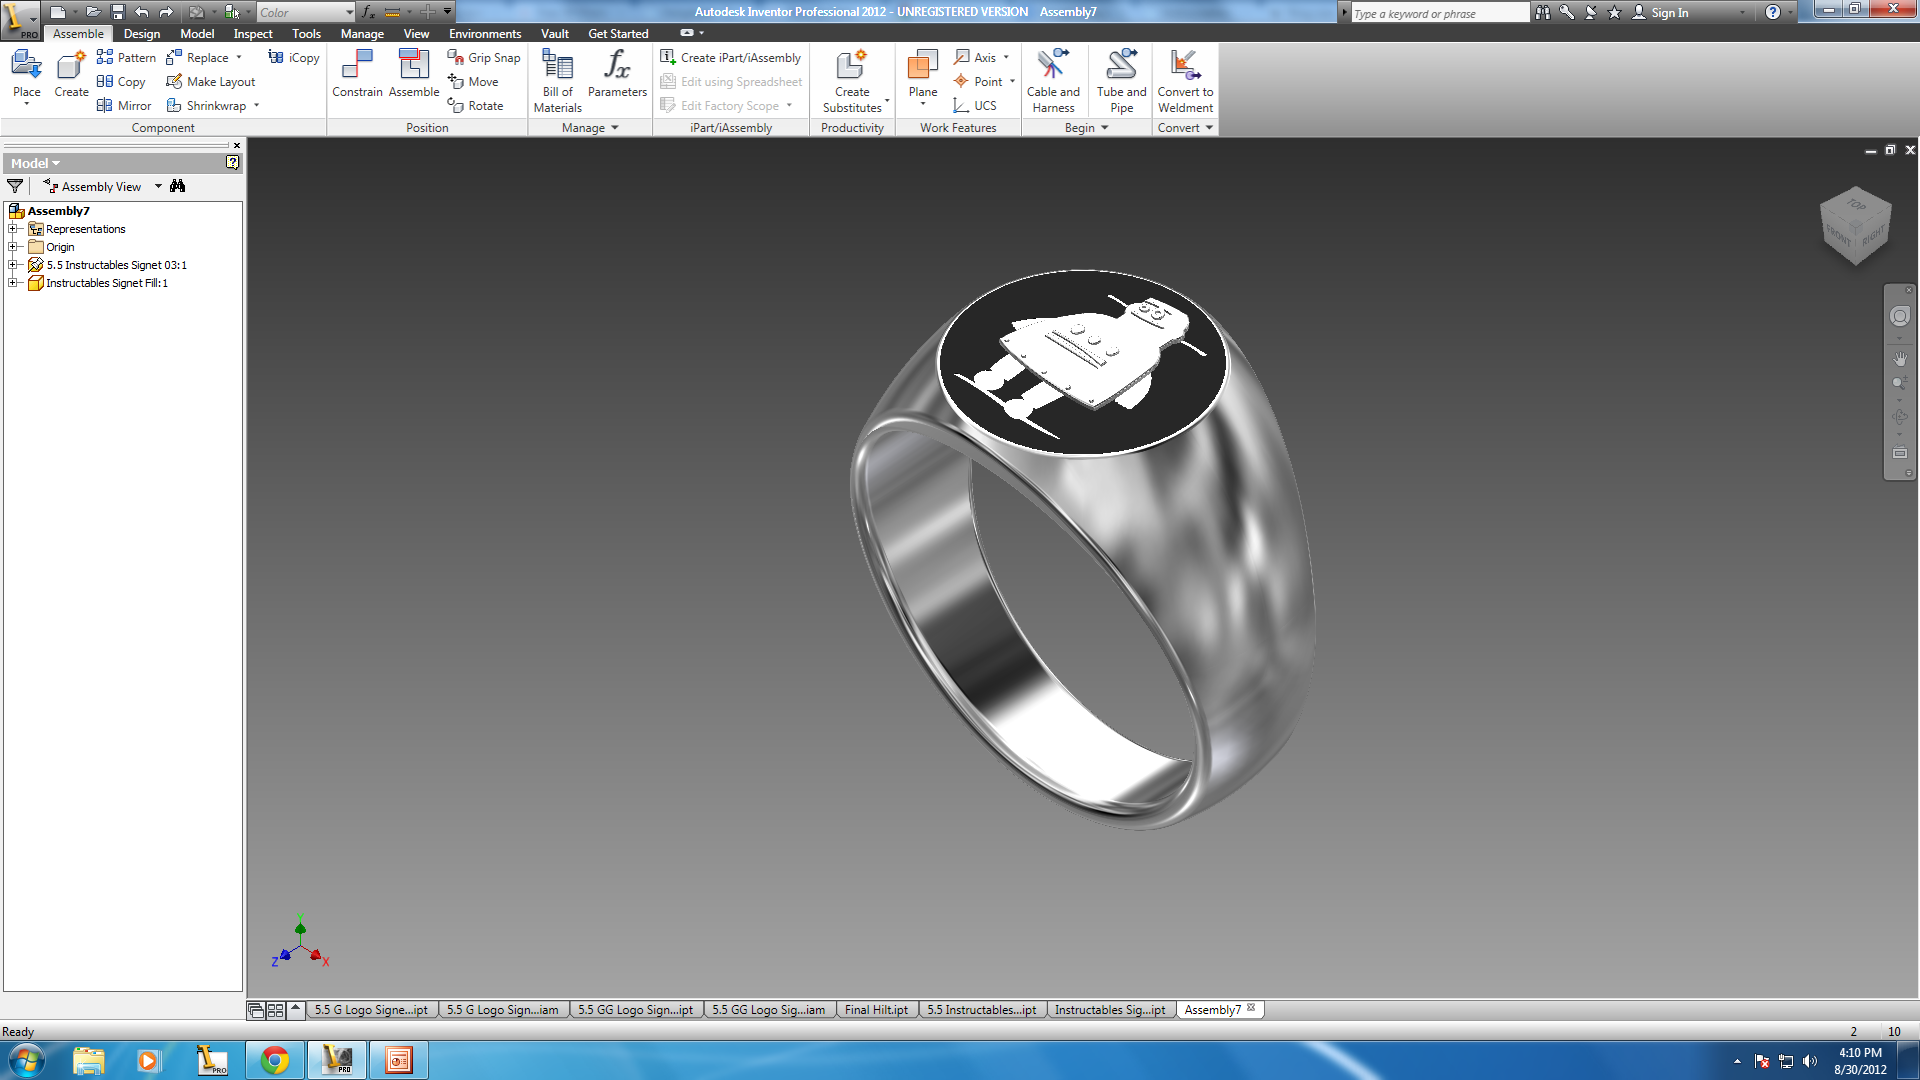Click the Windows Start button
The width and height of the screenshot is (1920, 1080).
(x=26, y=1060)
